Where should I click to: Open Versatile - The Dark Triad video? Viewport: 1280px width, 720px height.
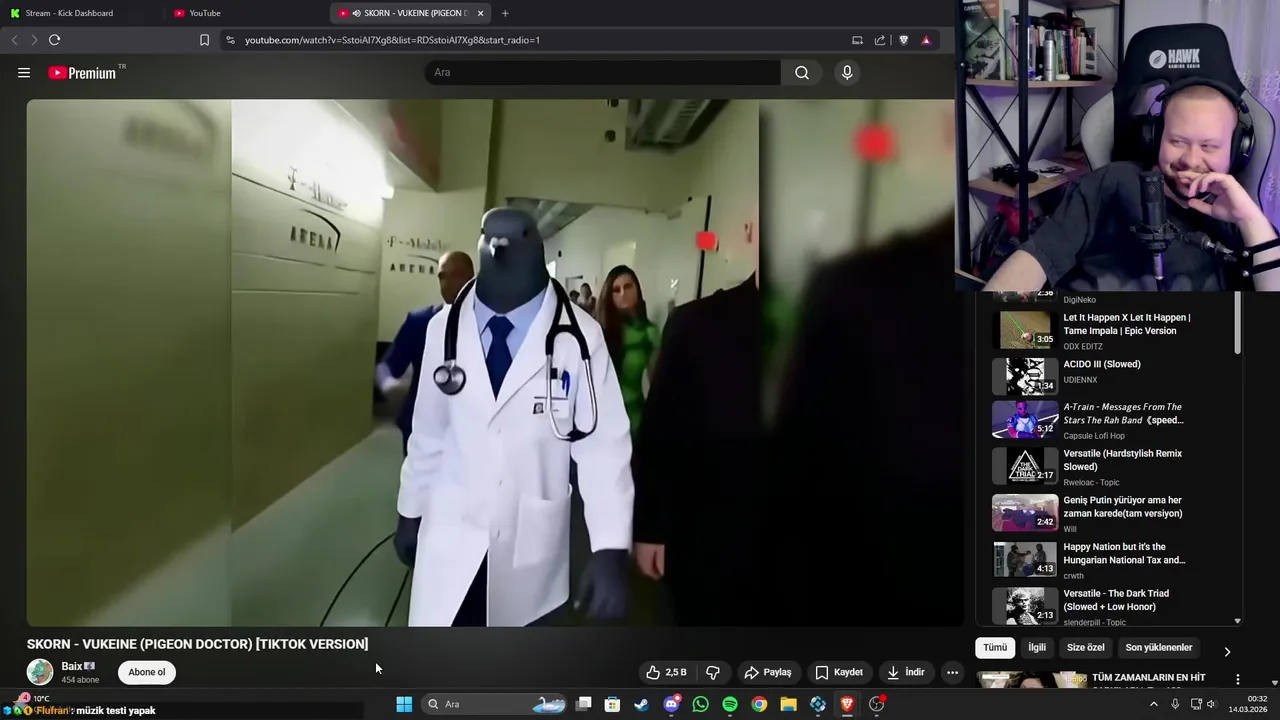(1116, 600)
